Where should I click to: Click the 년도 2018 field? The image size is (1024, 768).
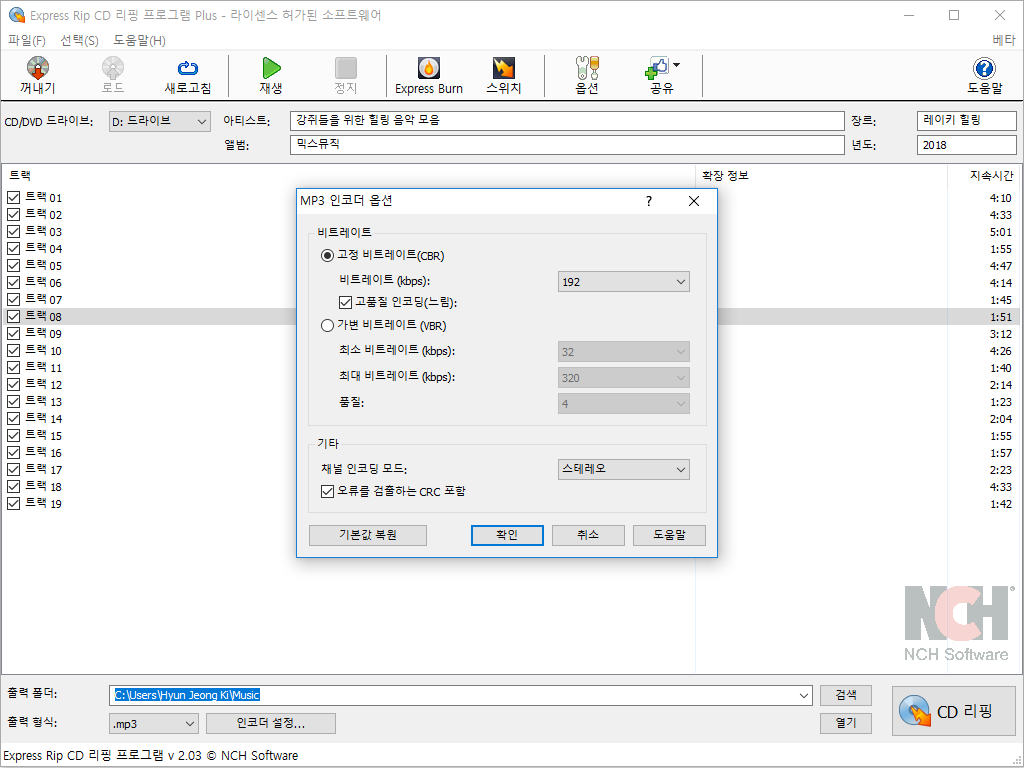pos(967,145)
